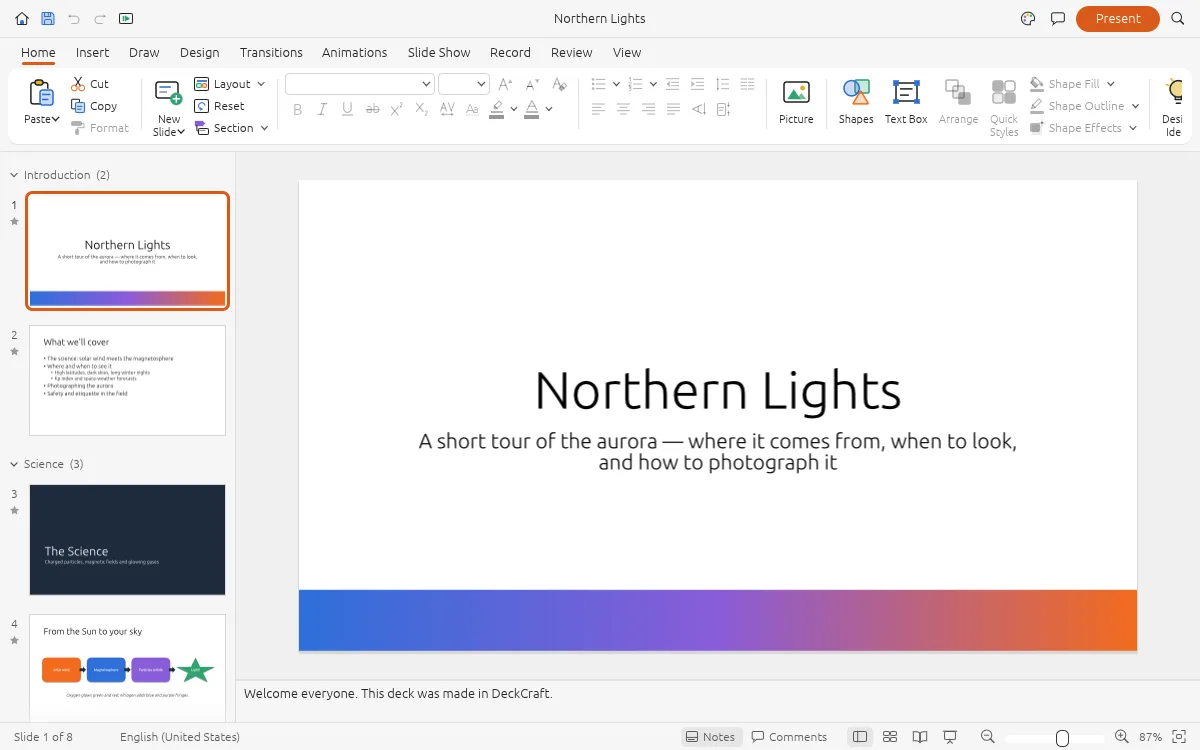The height and width of the screenshot is (750, 1200).
Task: Click the columns layout icon
Action: tap(748, 84)
